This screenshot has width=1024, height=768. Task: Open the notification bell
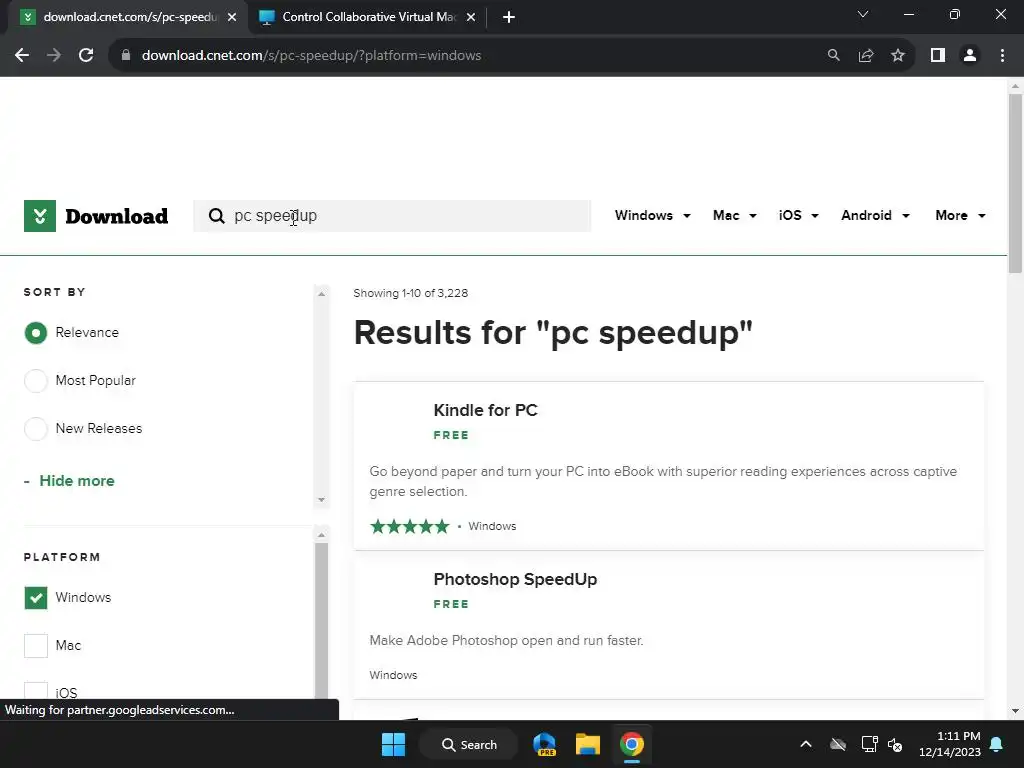click(997, 744)
